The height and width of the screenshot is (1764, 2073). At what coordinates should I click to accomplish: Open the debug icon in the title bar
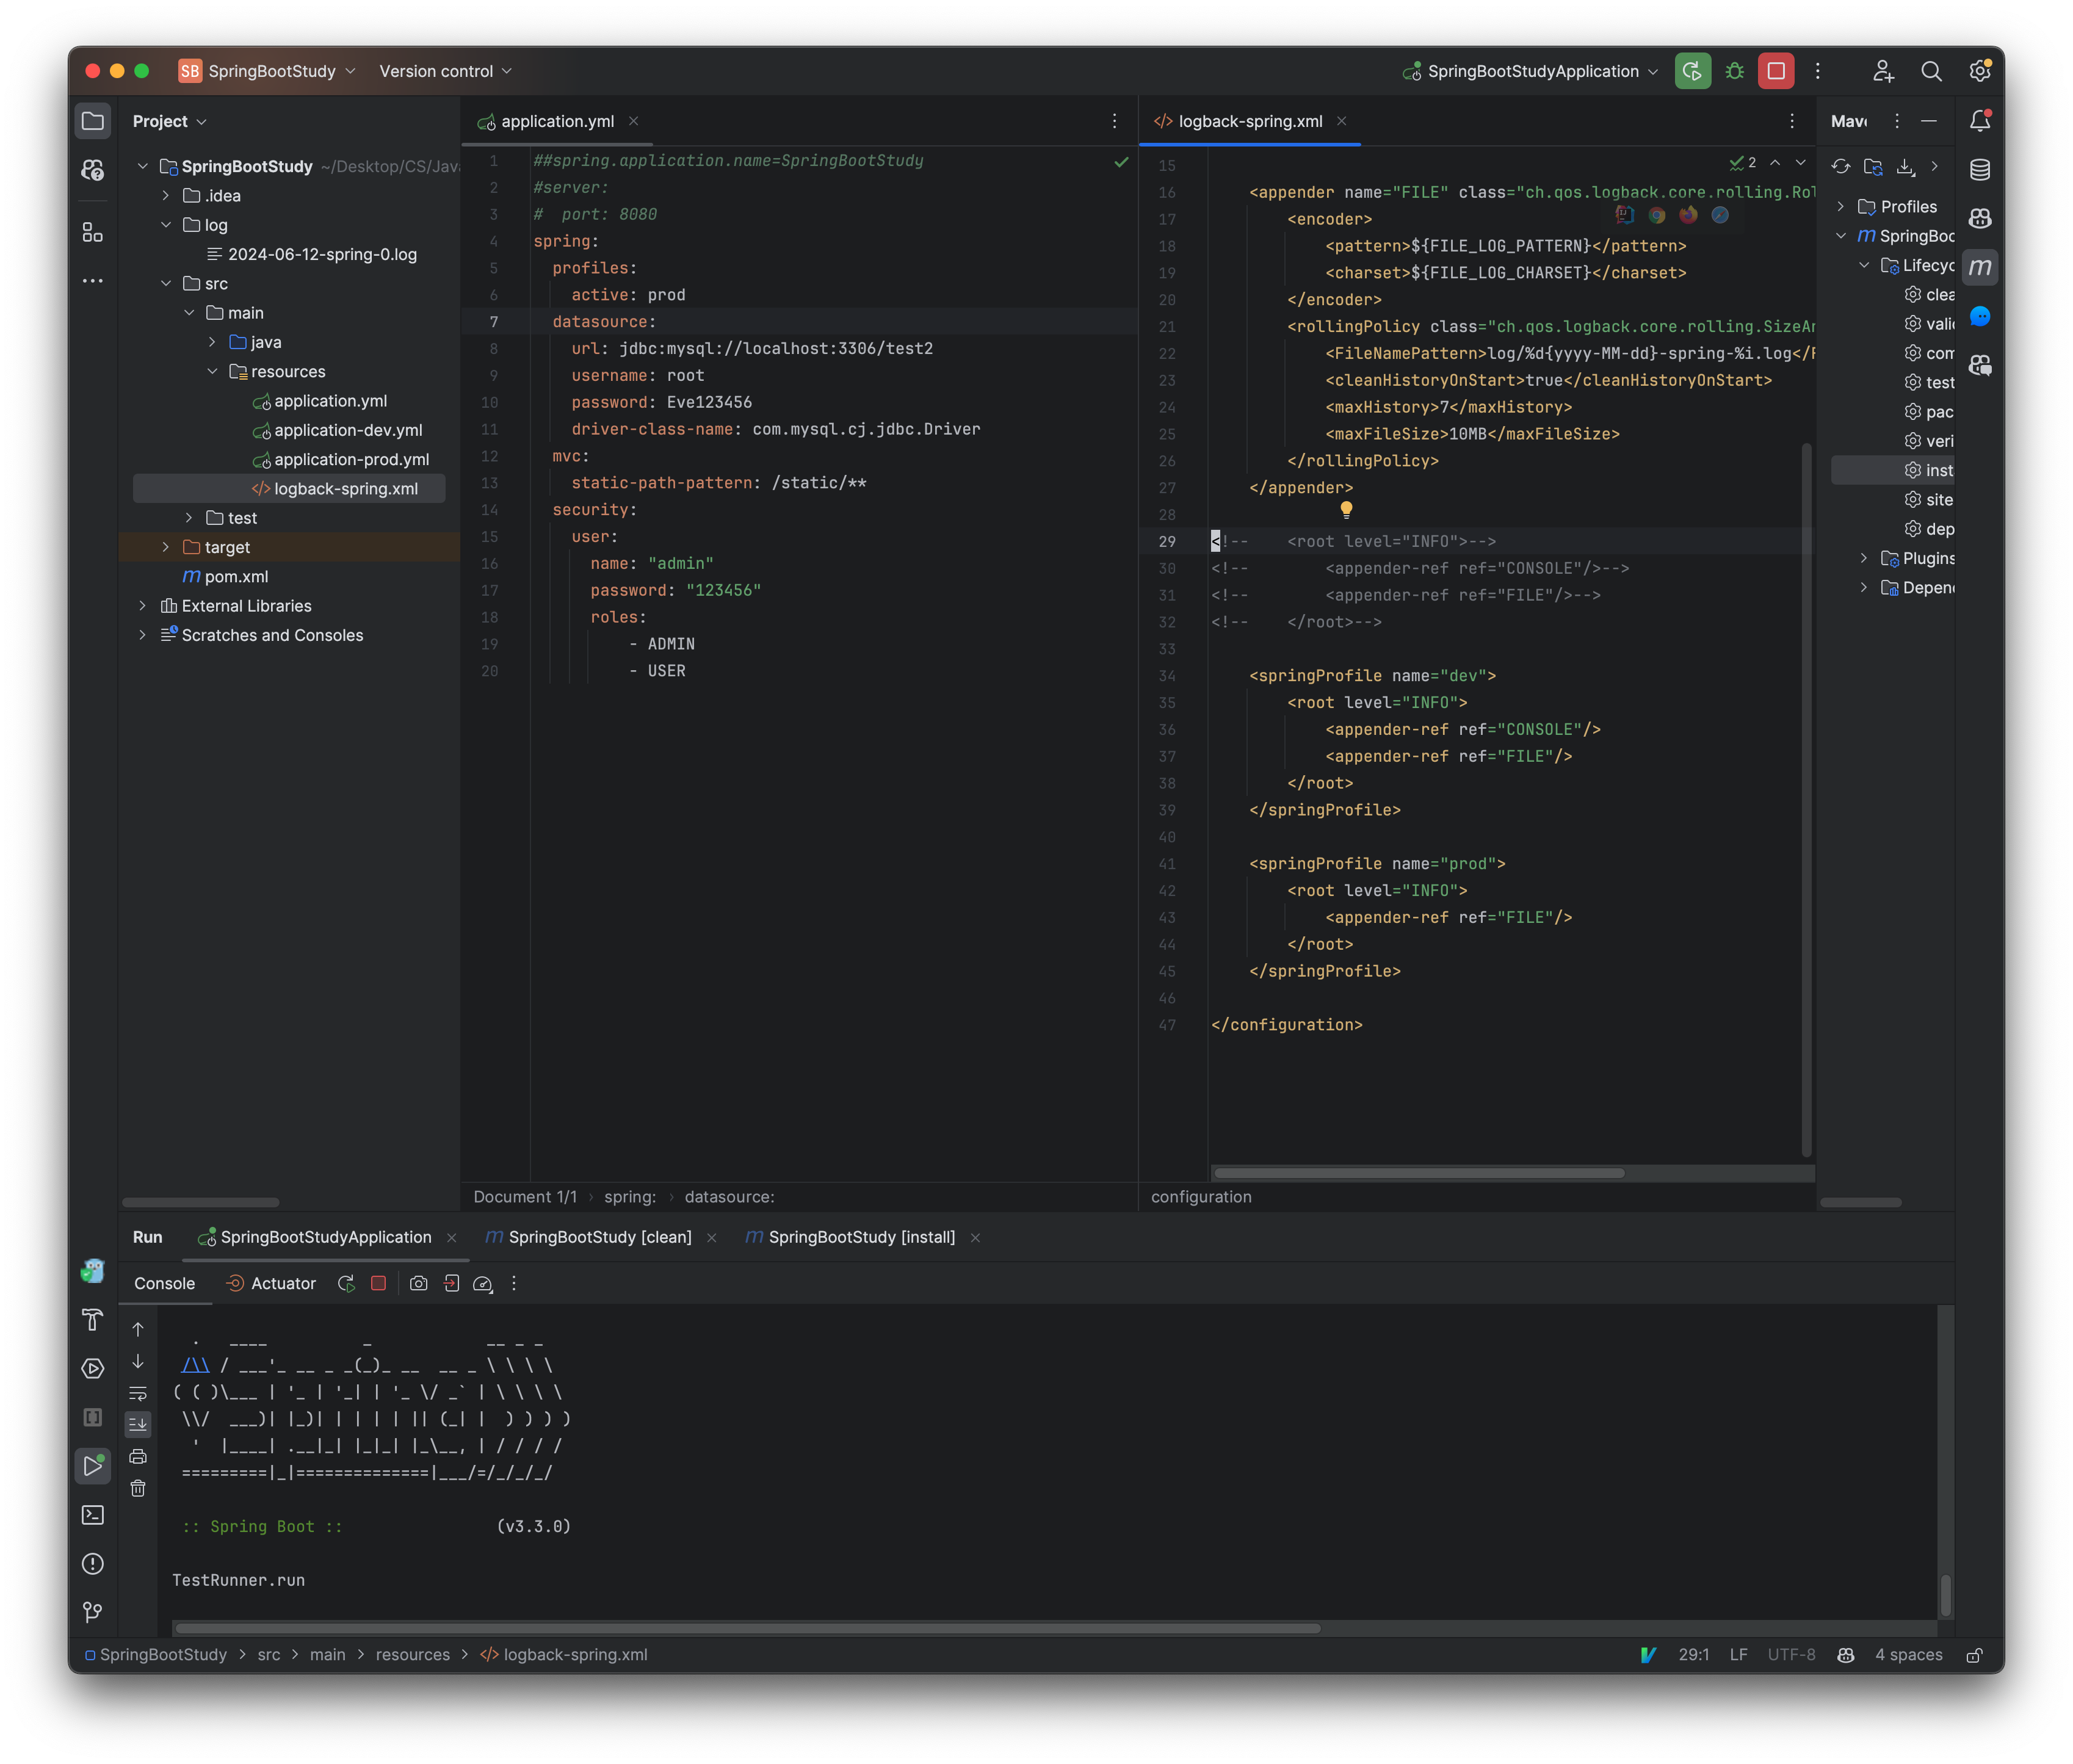[x=1735, y=71]
